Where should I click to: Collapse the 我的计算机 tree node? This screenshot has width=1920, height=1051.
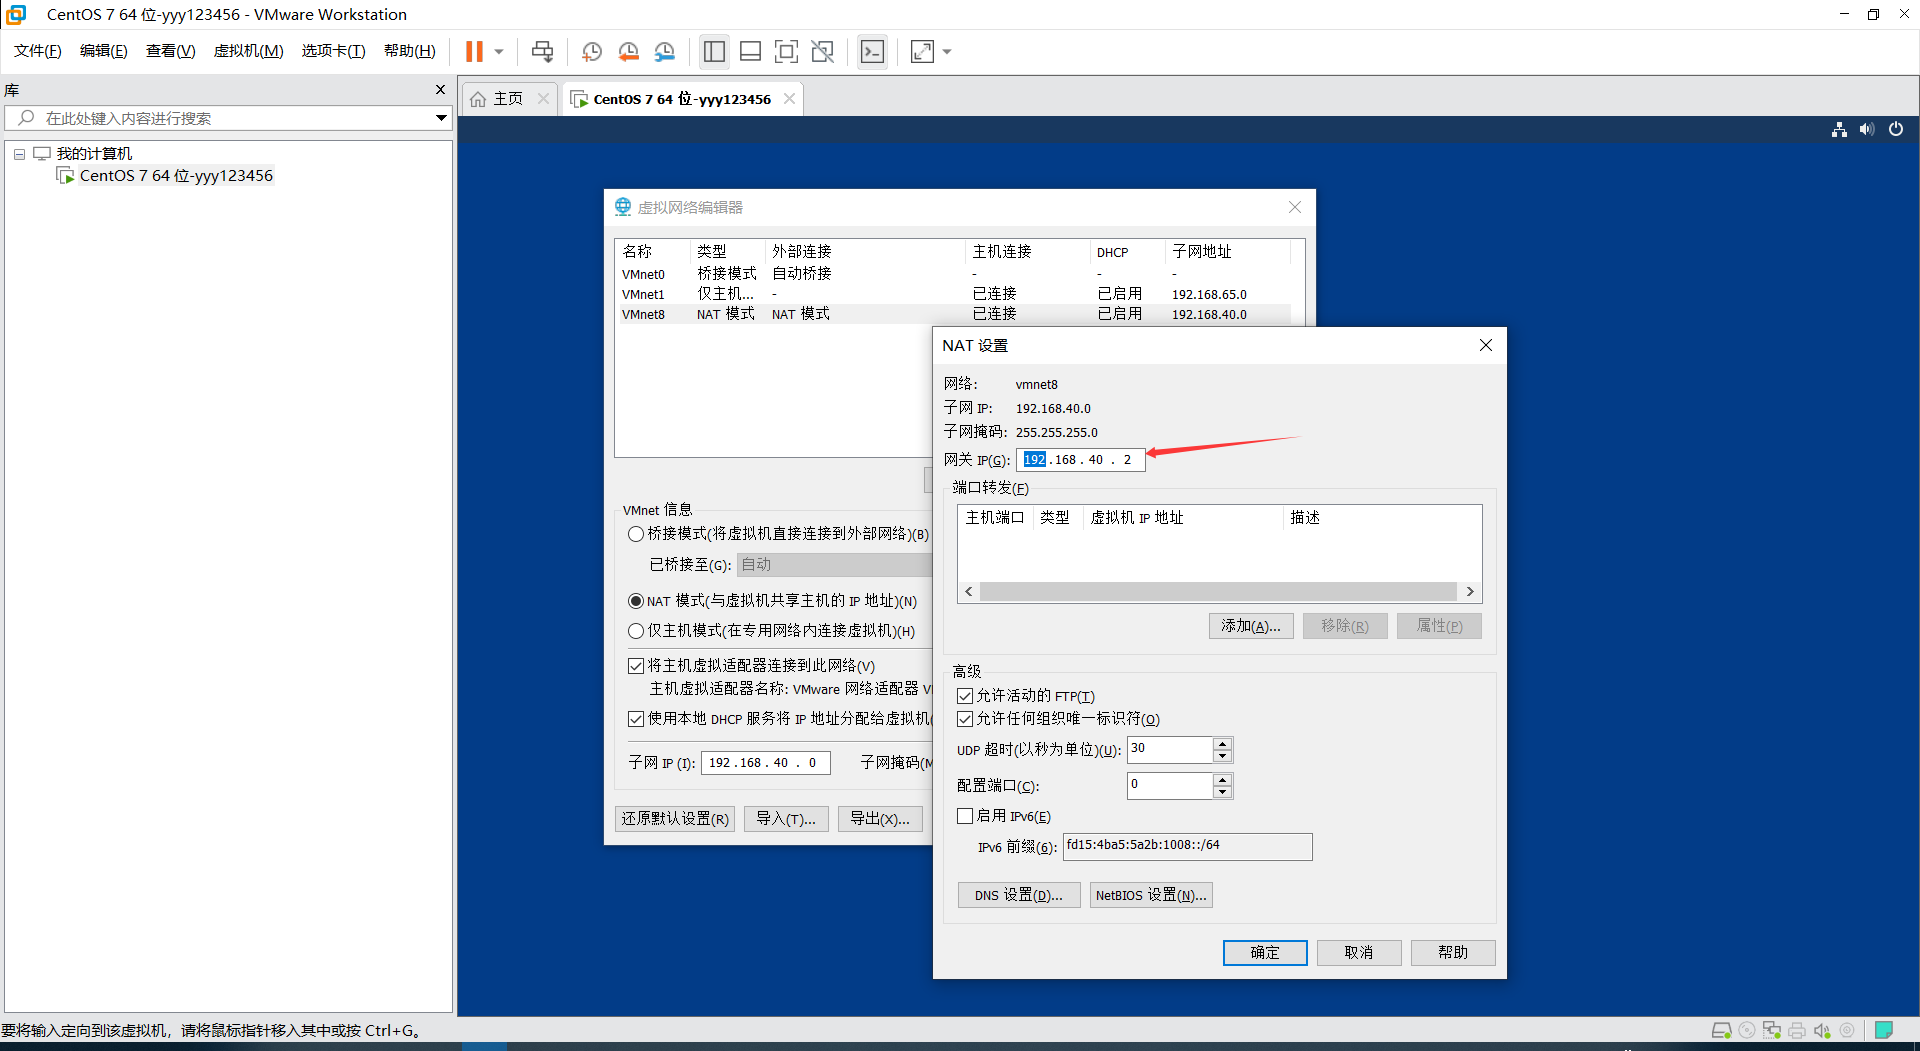pyautogui.click(x=19, y=154)
